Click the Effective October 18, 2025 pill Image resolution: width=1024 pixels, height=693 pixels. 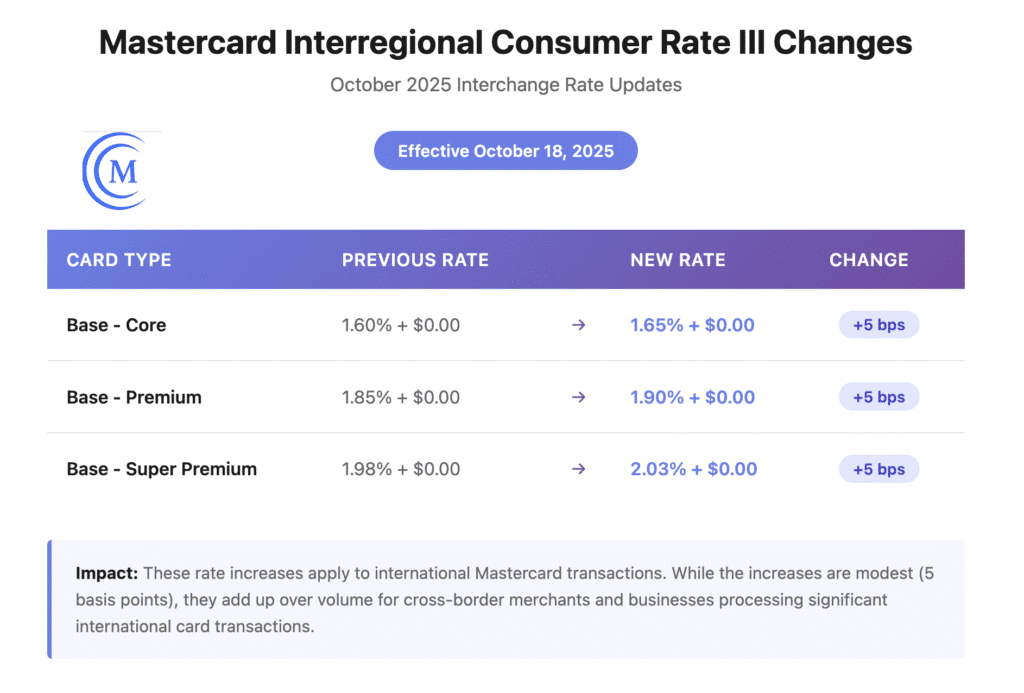tap(505, 151)
